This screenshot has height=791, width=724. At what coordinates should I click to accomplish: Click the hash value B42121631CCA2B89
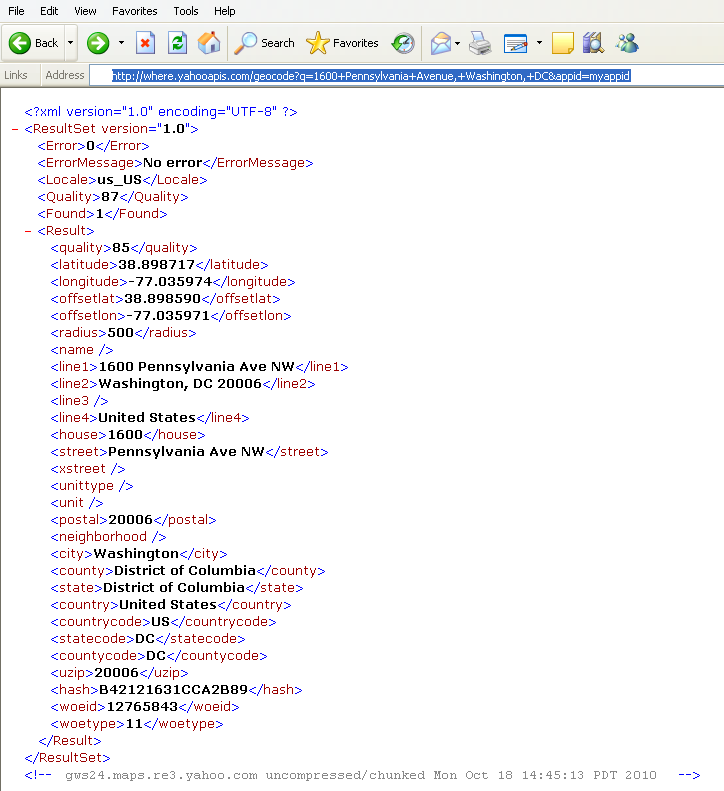click(174, 690)
